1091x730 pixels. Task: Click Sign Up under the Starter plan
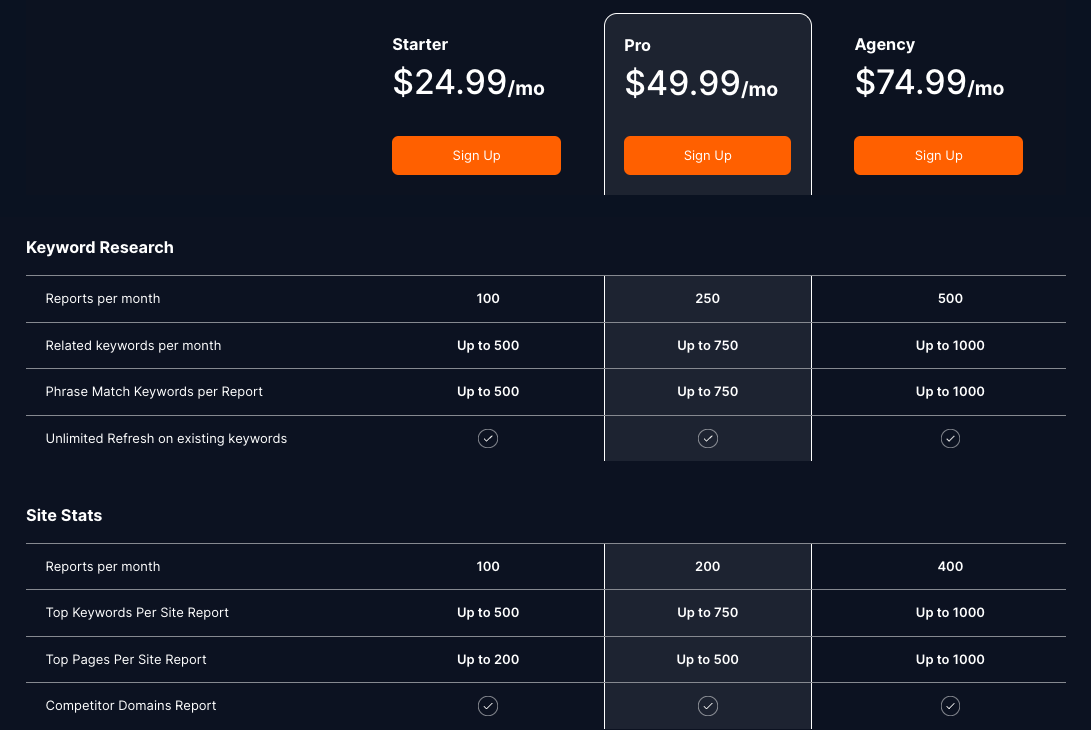pos(476,156)
